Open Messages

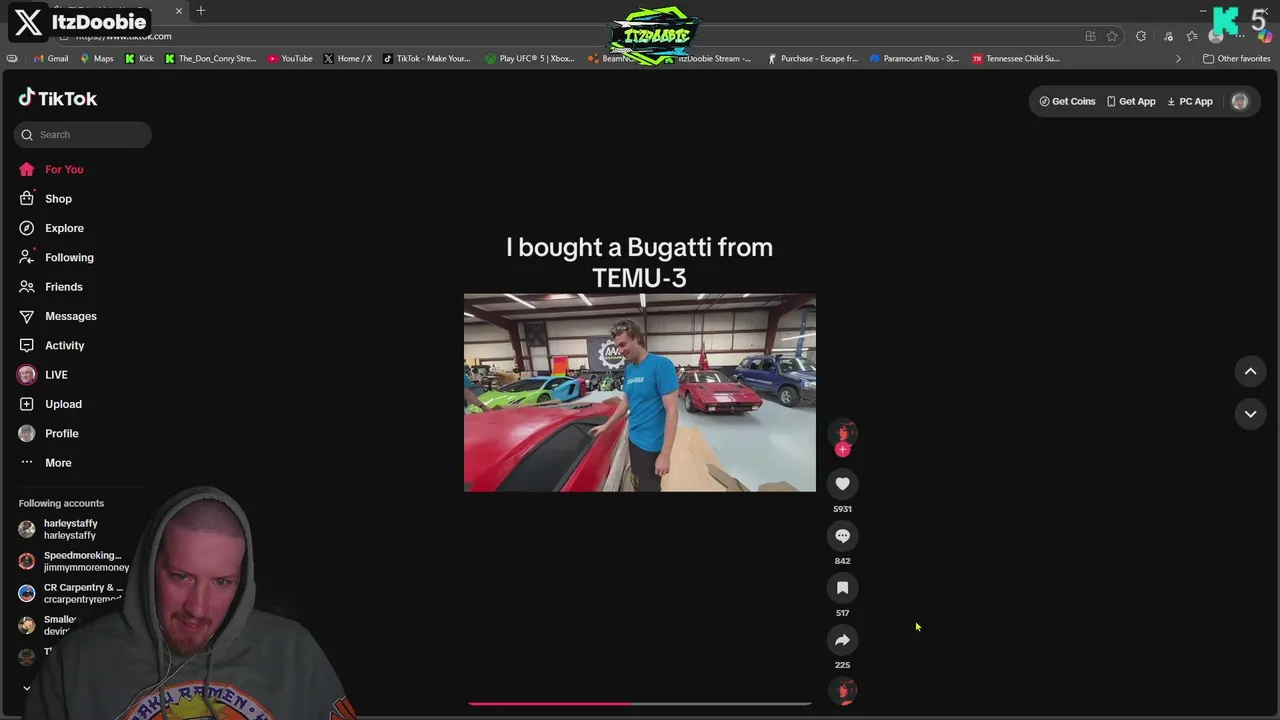click(70, 316)
